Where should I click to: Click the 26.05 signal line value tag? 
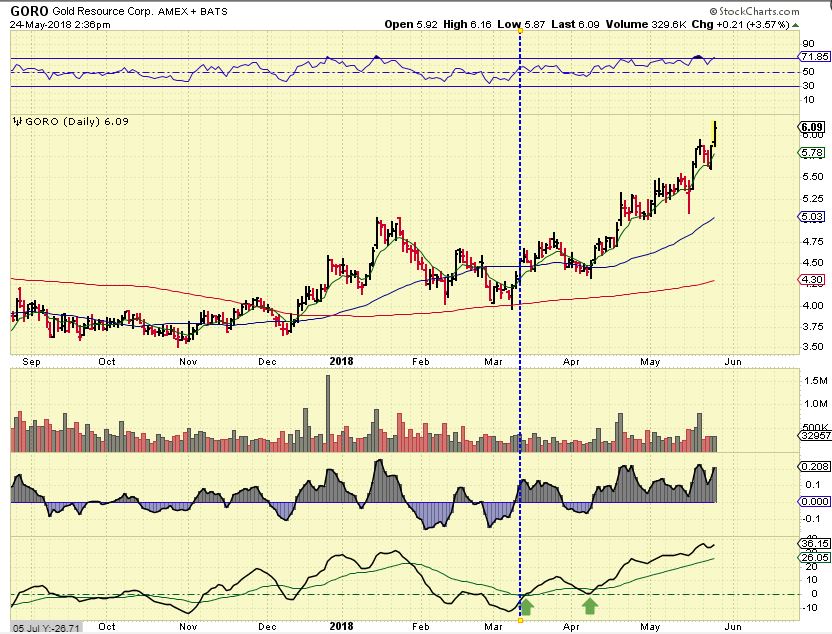[814, 557]
